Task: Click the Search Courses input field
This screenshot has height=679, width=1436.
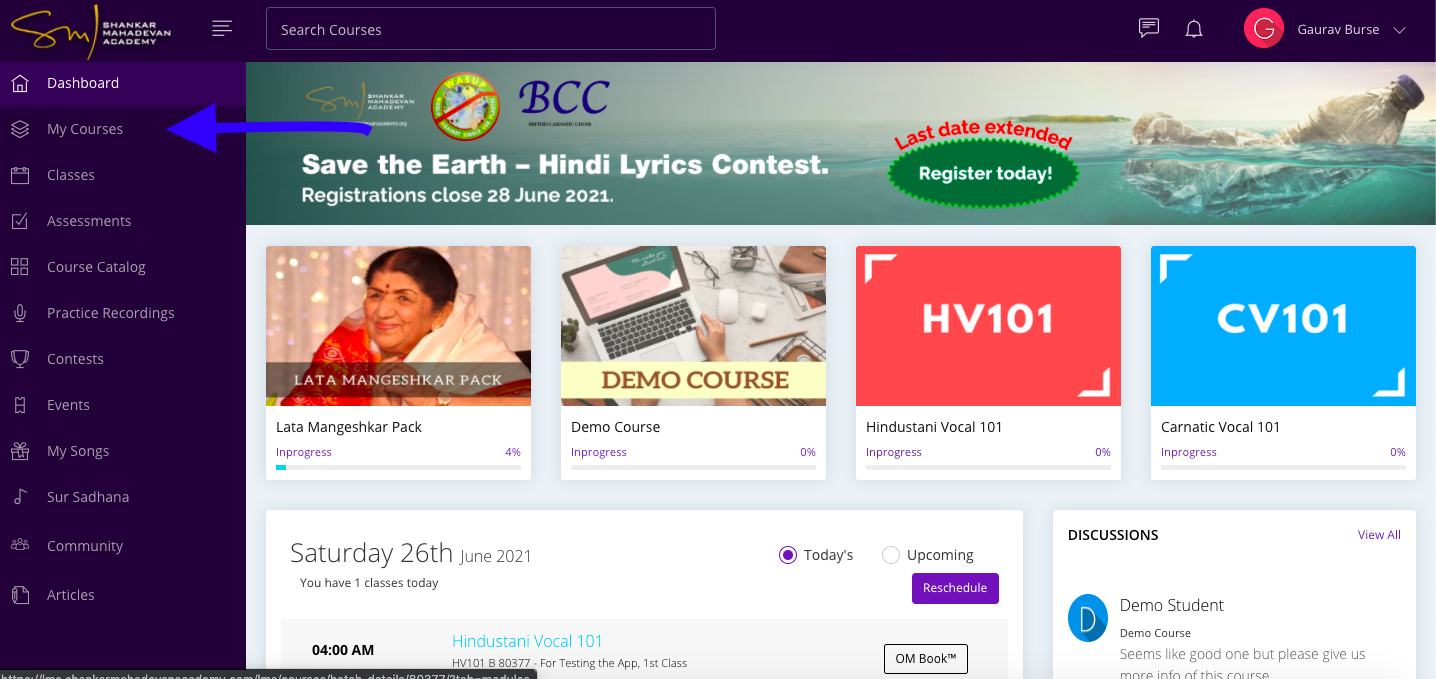Action: click(491, 29)
